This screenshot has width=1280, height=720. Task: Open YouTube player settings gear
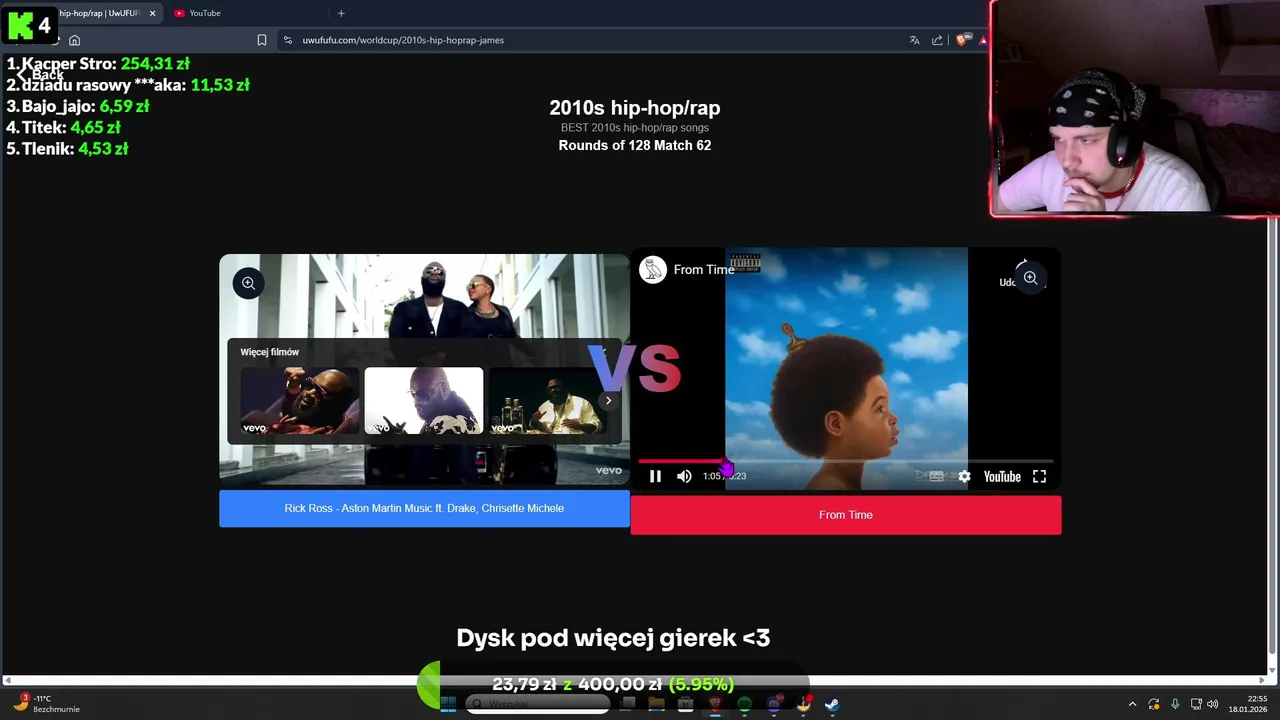[x=964, y=477]
